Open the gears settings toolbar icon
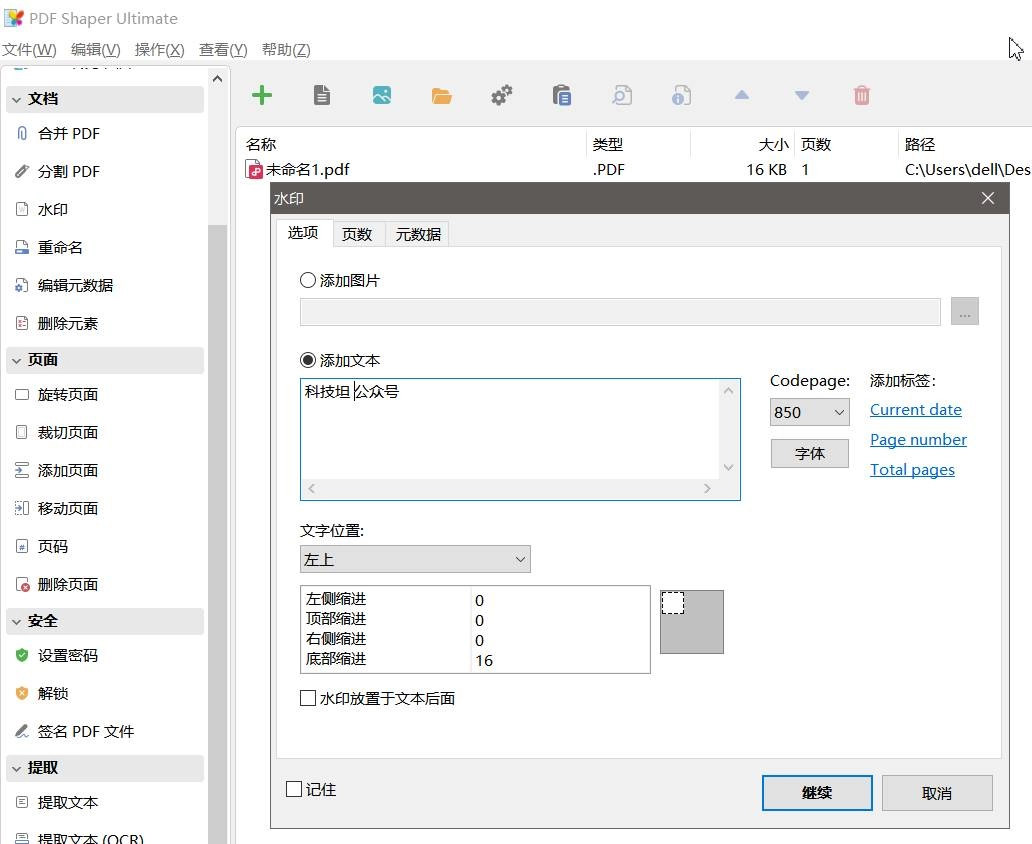 (x=502, y=95)
